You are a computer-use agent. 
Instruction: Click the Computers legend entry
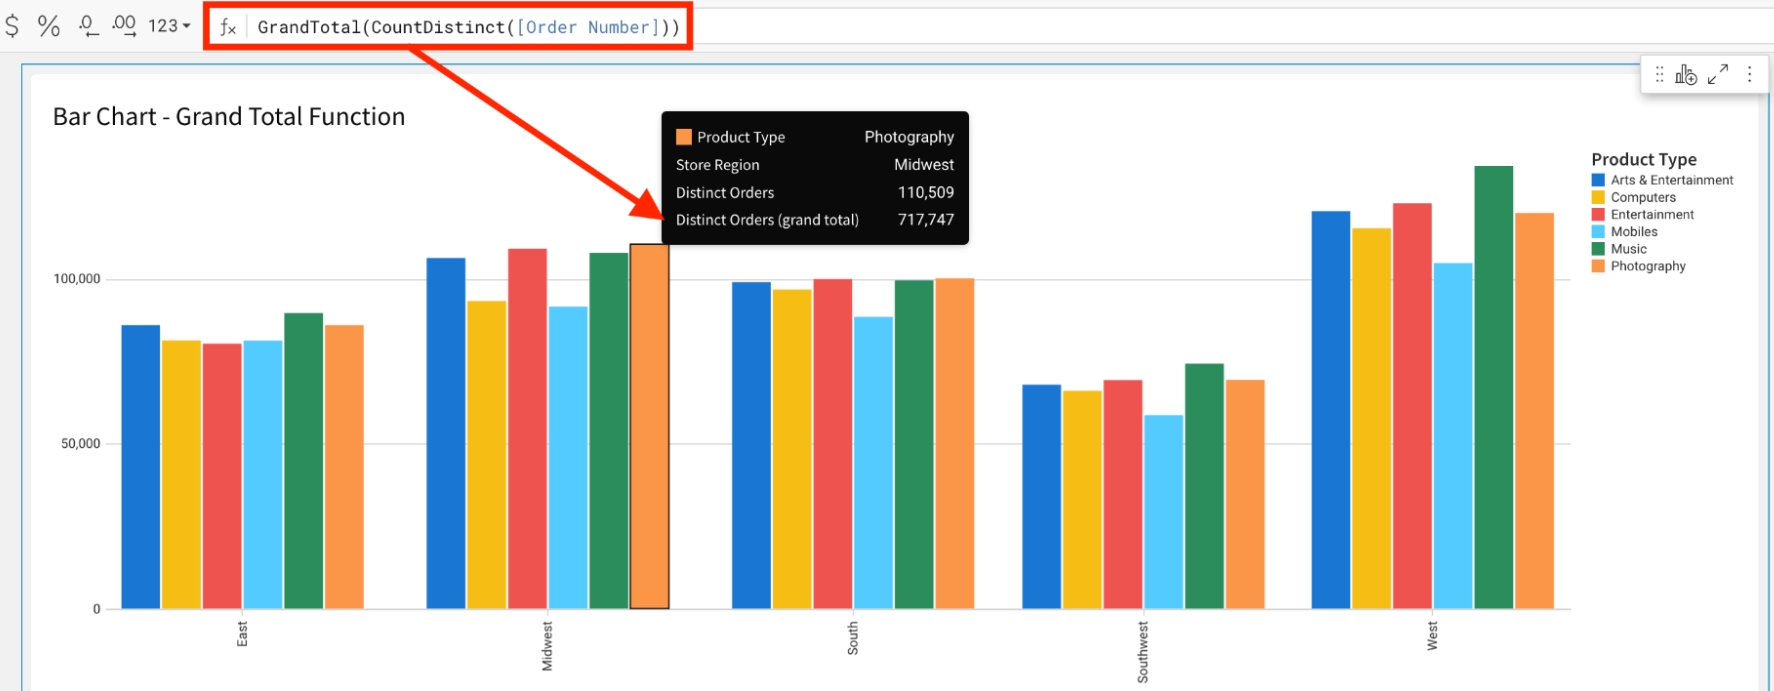tap(1642, 197)
